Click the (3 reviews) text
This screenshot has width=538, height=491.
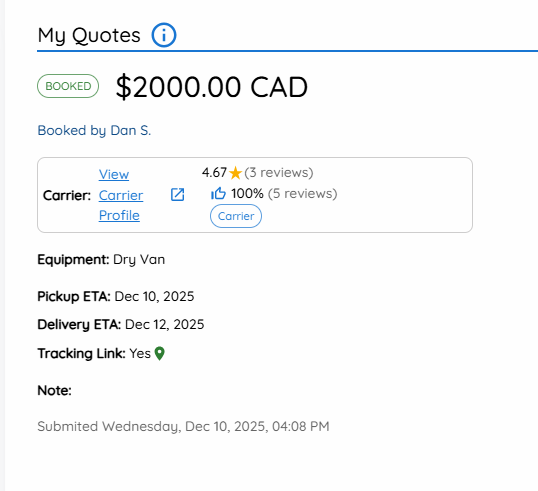(x=279, y=172)
